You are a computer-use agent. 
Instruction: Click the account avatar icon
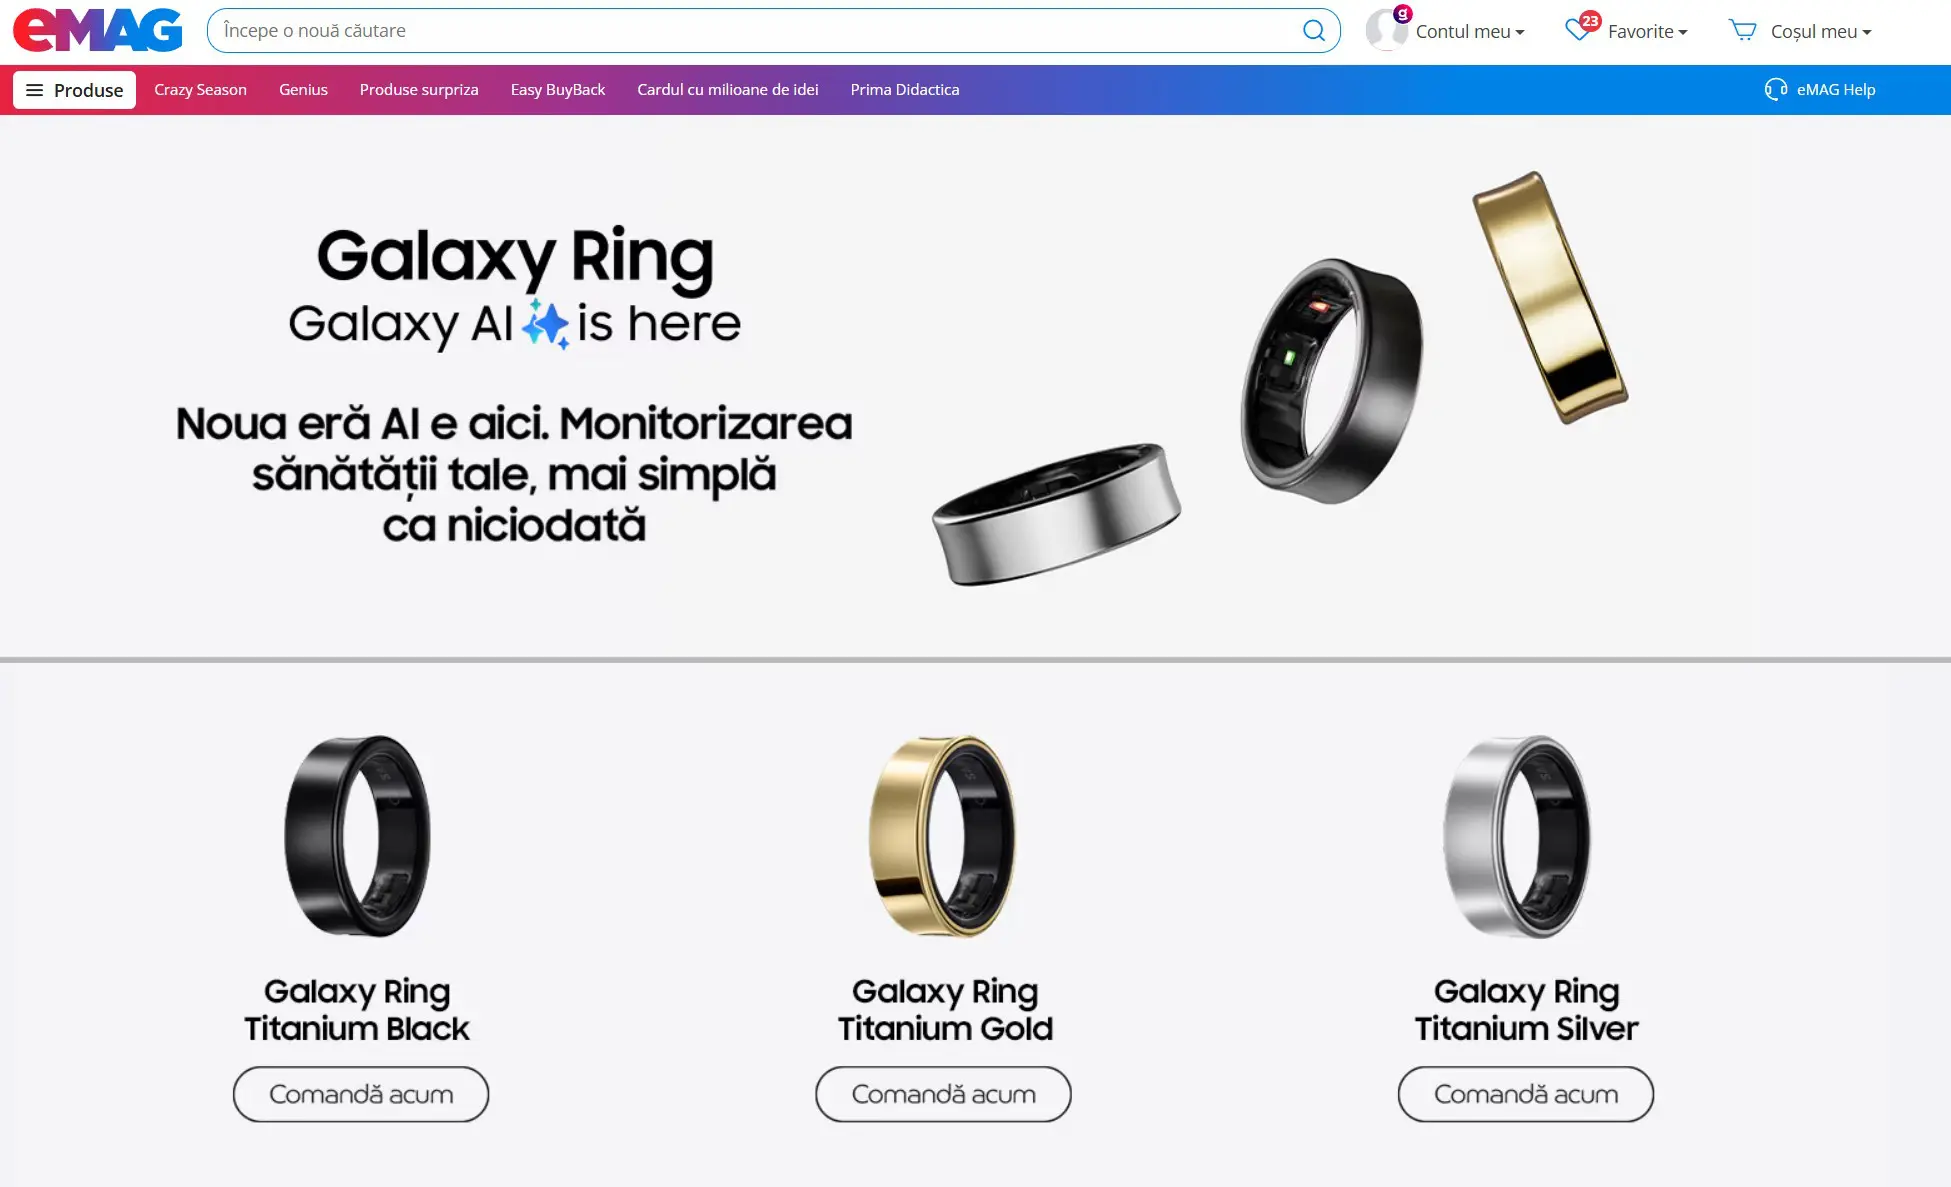[x=1387, y=30]
